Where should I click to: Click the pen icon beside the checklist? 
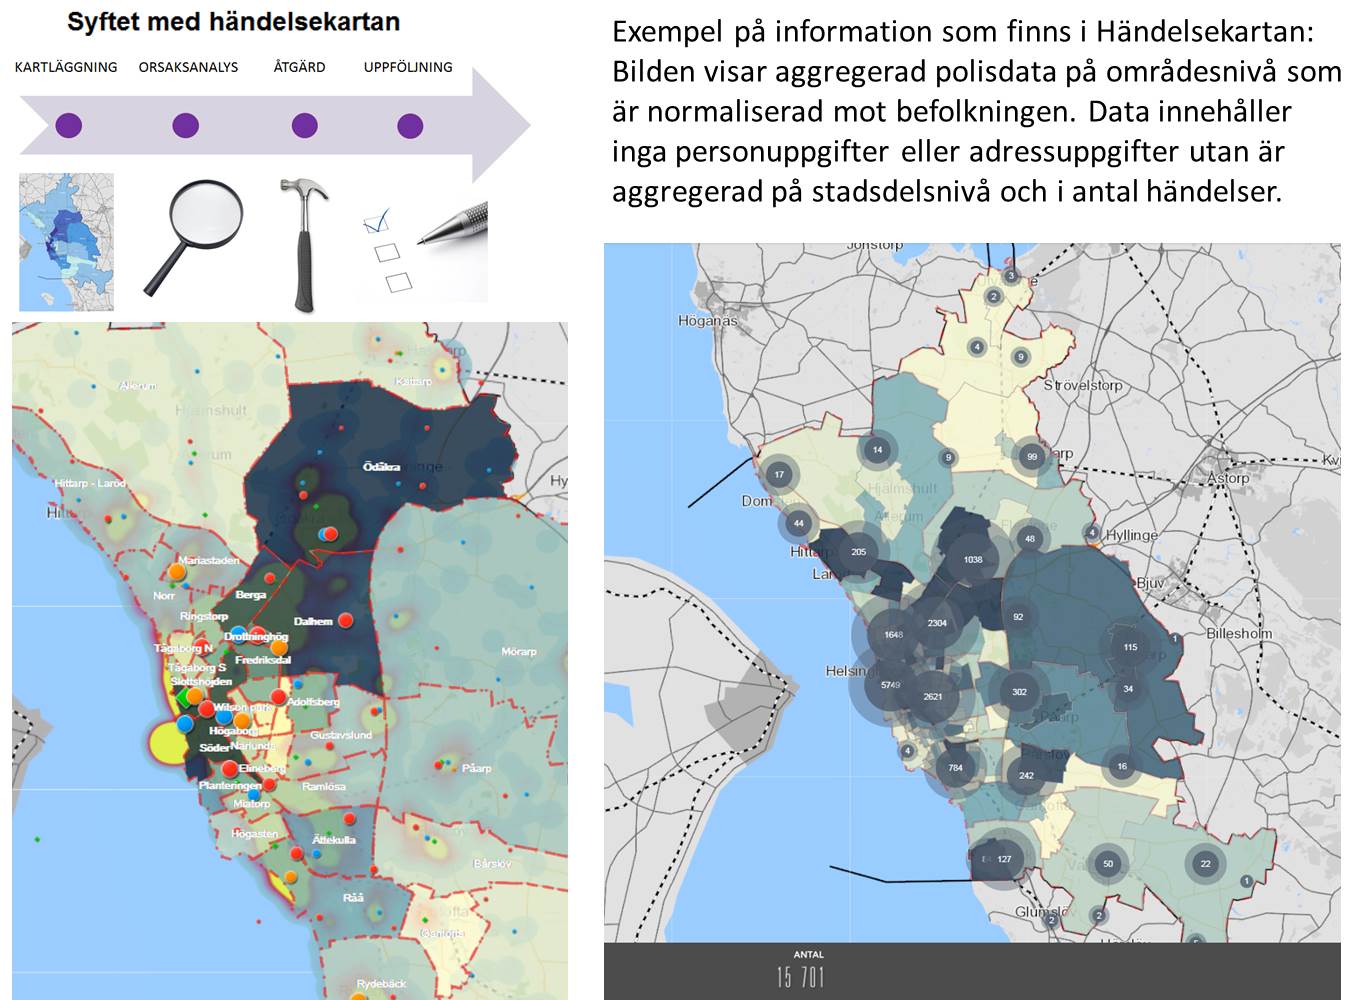click(452, 224)
